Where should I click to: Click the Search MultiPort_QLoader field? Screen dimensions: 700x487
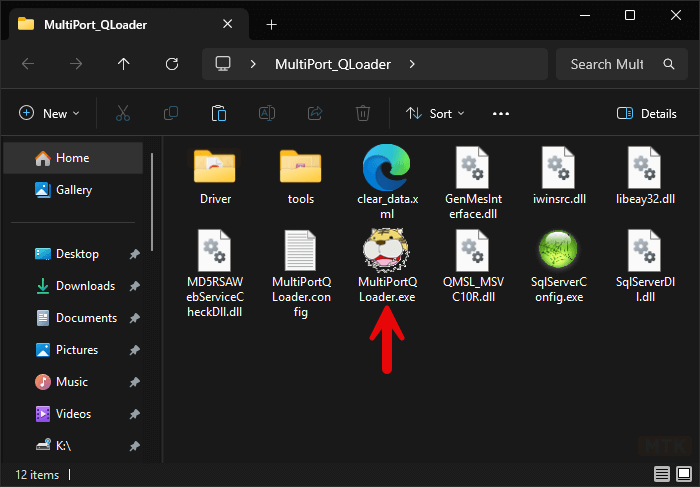pyautogui.click(x=607, y=64)
